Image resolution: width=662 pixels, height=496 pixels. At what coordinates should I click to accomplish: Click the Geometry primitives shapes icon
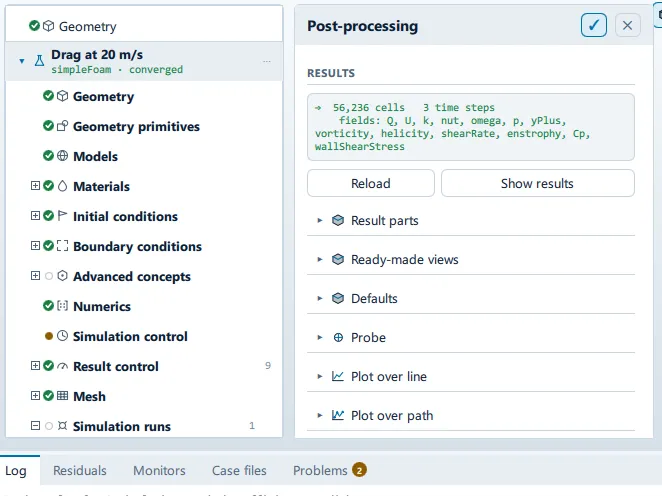click(62, 126)
